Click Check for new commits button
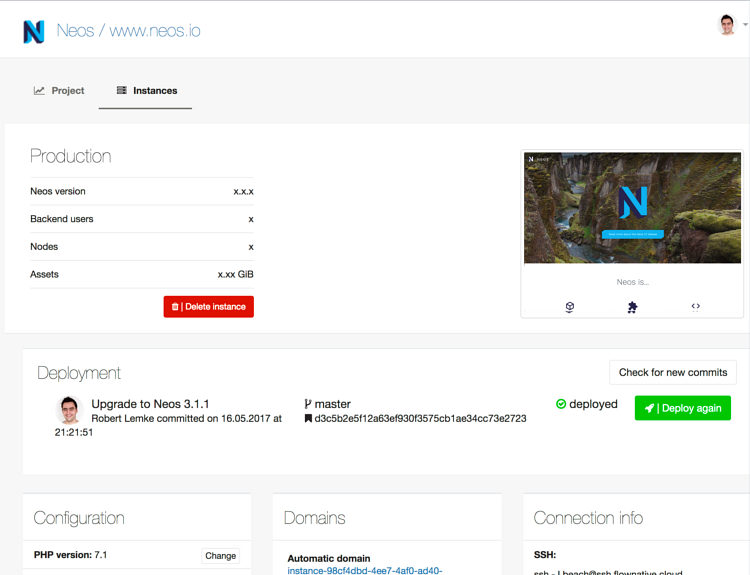750x575 pixels. [673, 372]
